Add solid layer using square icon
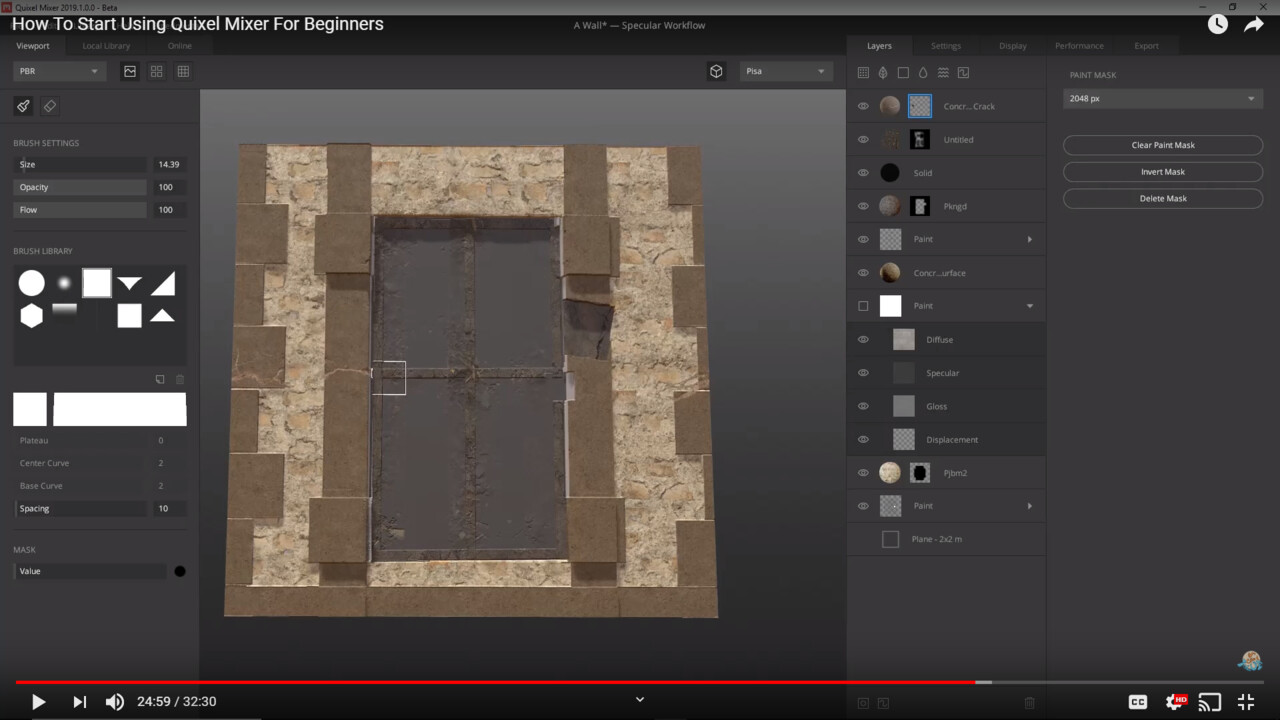Image resolution: width=1280 pixels, height=720 pixels. pos(903,73)
